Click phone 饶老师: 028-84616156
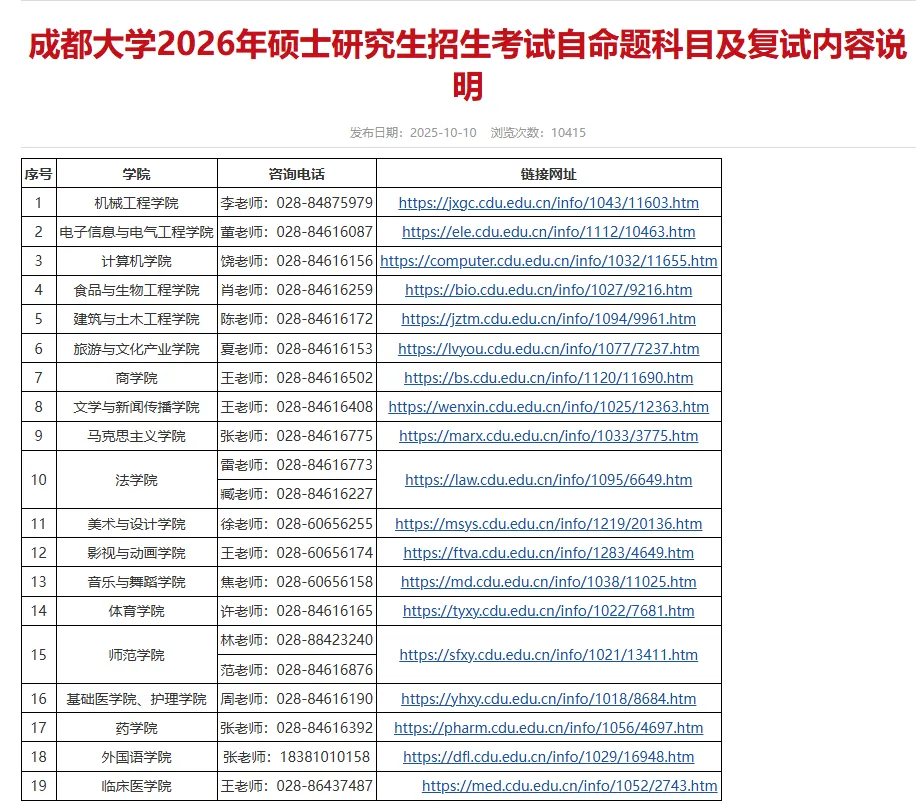This screenshot has height=810, width=918. coord(297,261)
